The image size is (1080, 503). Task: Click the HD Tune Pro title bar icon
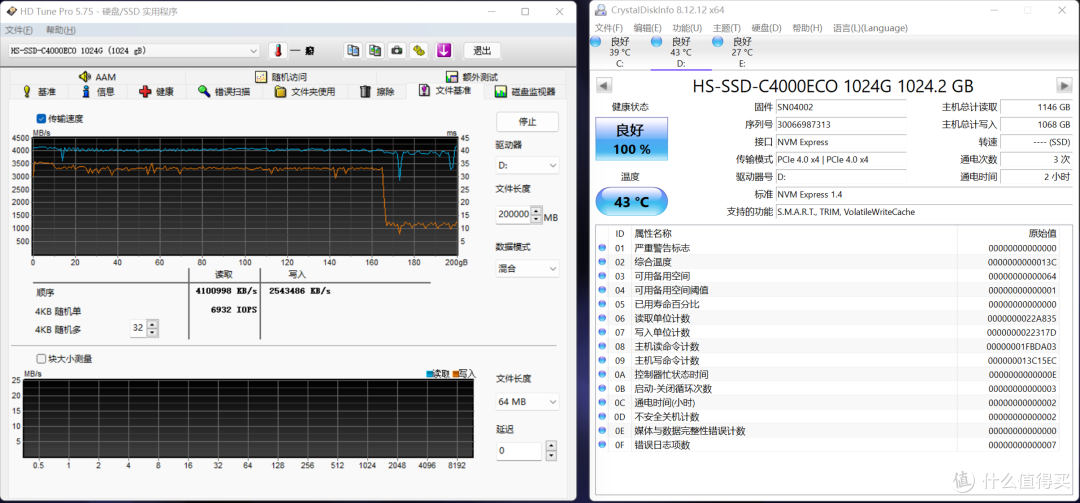tap(10, 11)
